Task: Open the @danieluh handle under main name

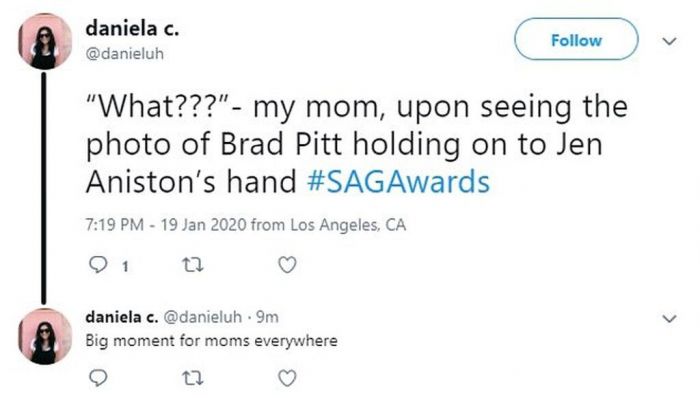Action: (125, 54)
